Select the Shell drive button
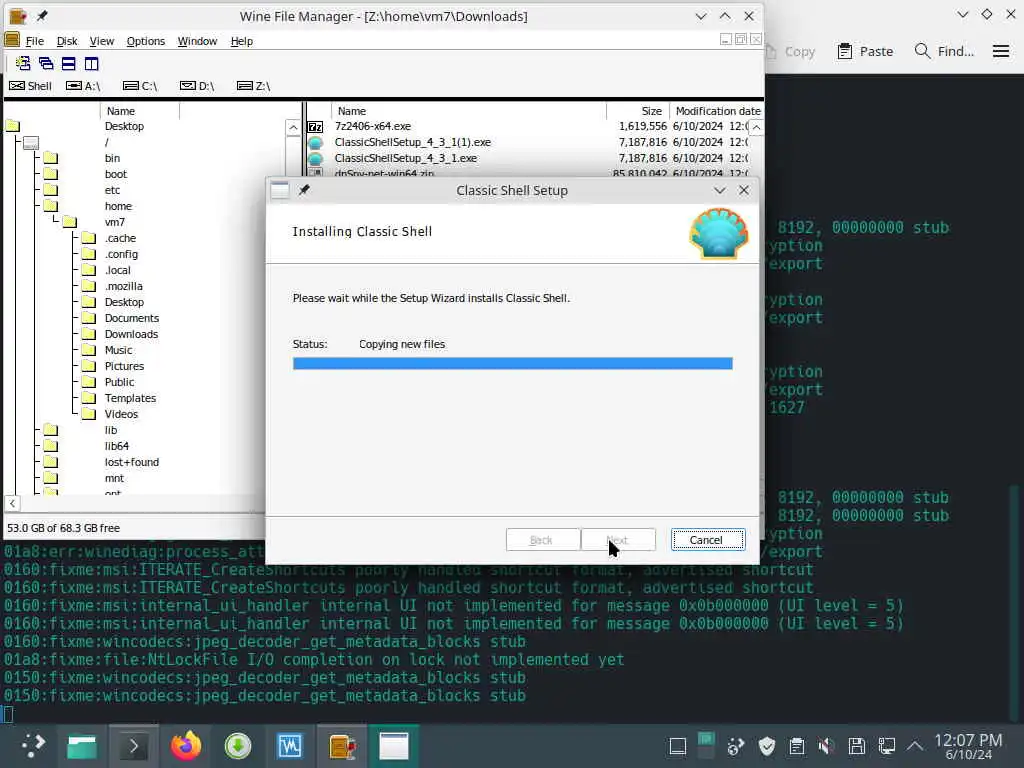Viewport: 1024px width, 768px height. [31, 86]
